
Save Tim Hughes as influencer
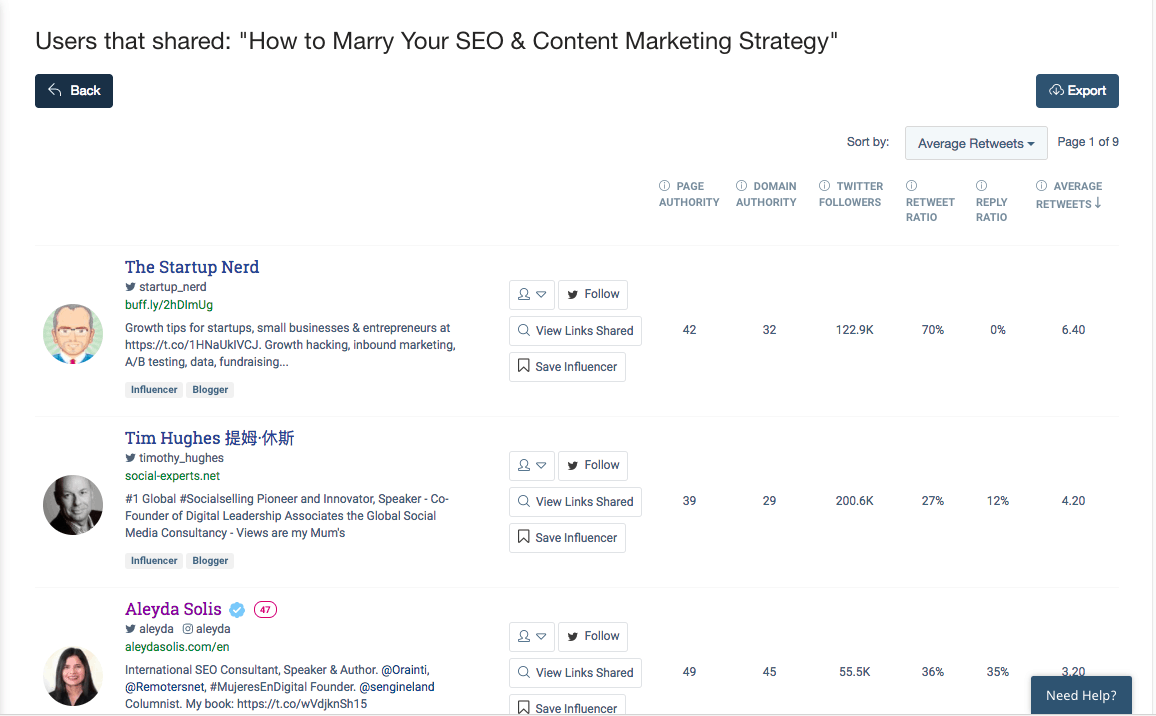point(567,538)
